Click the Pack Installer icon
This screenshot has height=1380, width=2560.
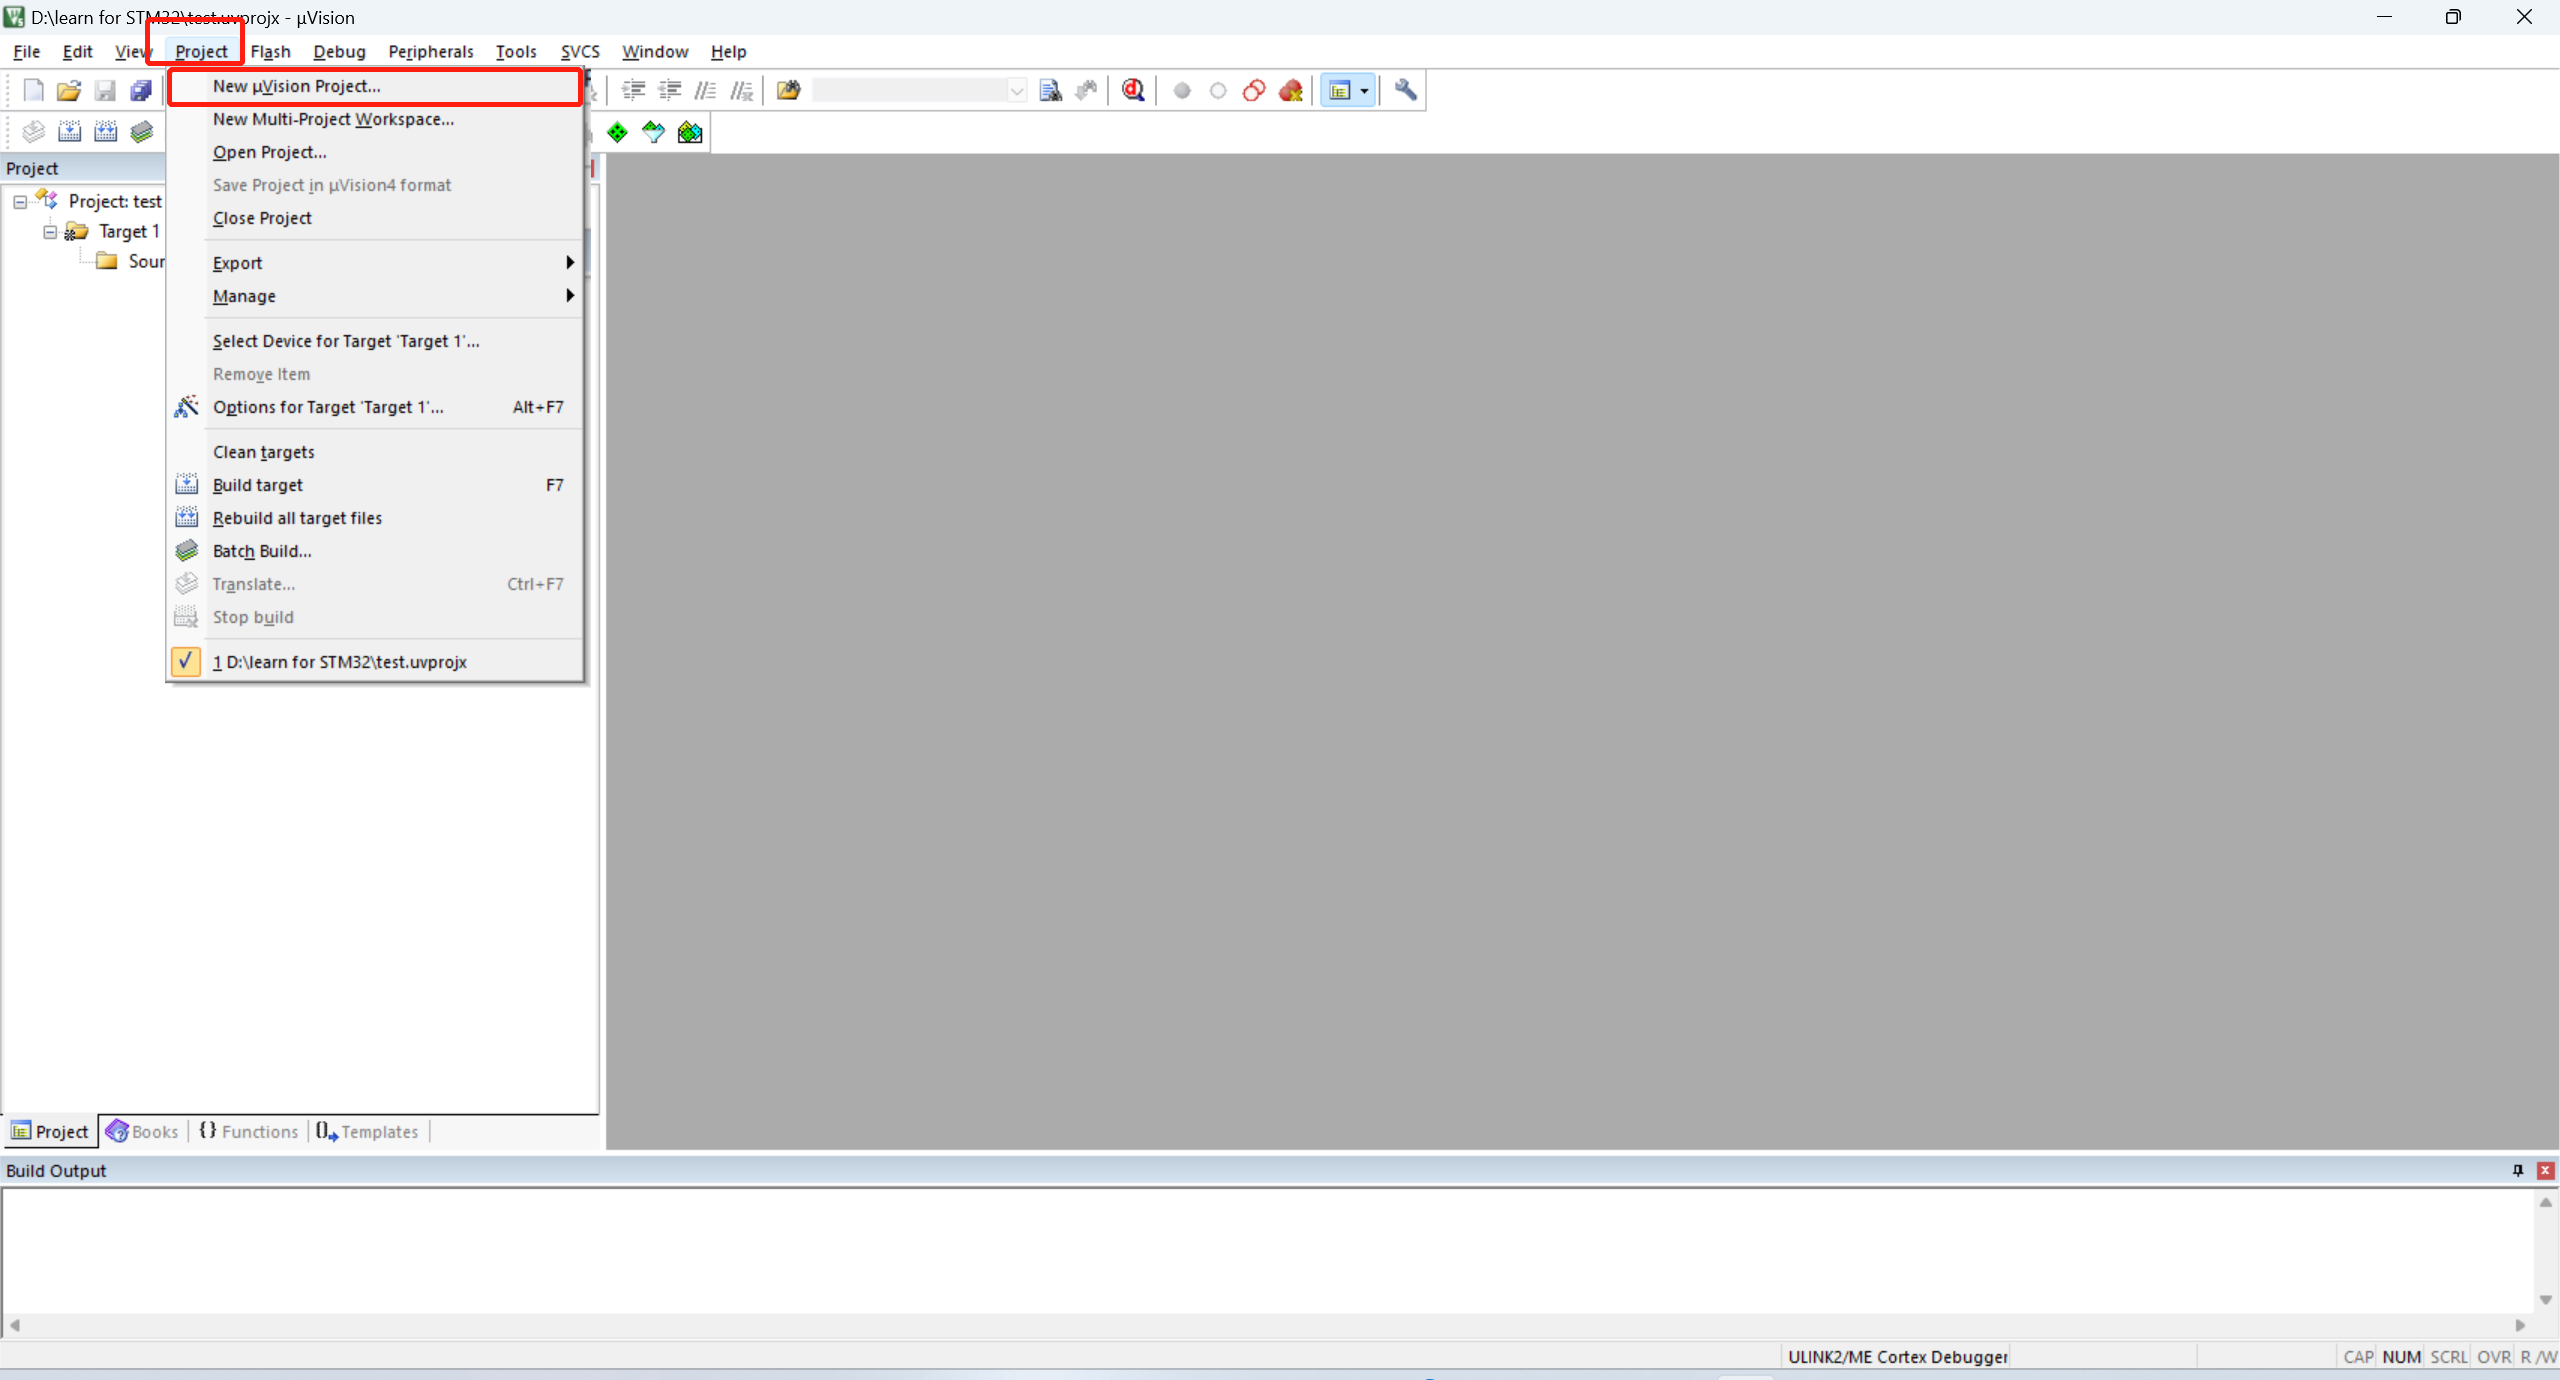[690, 132]
